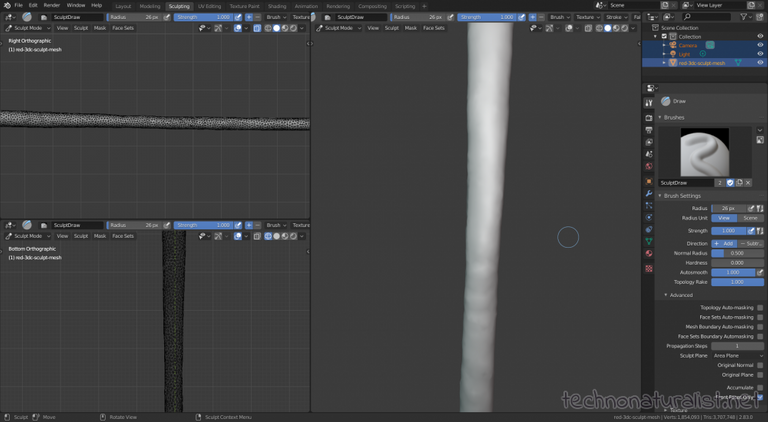Image resolution: width=768 pixels, height=422 pixels.
Task: Open Face Sets menu in bottom-left viewport
Action: click(x=123, y=236)
